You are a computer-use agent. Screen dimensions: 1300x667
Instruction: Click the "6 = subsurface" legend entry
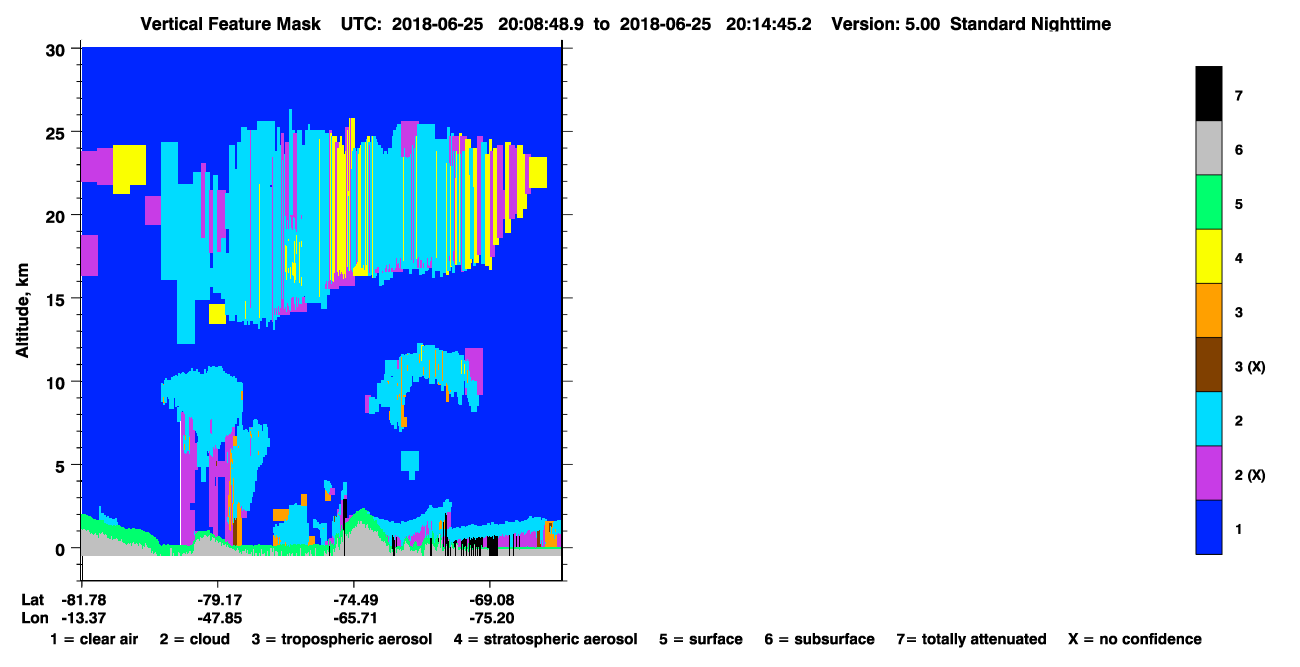pyautogui.click(x=820, y=639)
